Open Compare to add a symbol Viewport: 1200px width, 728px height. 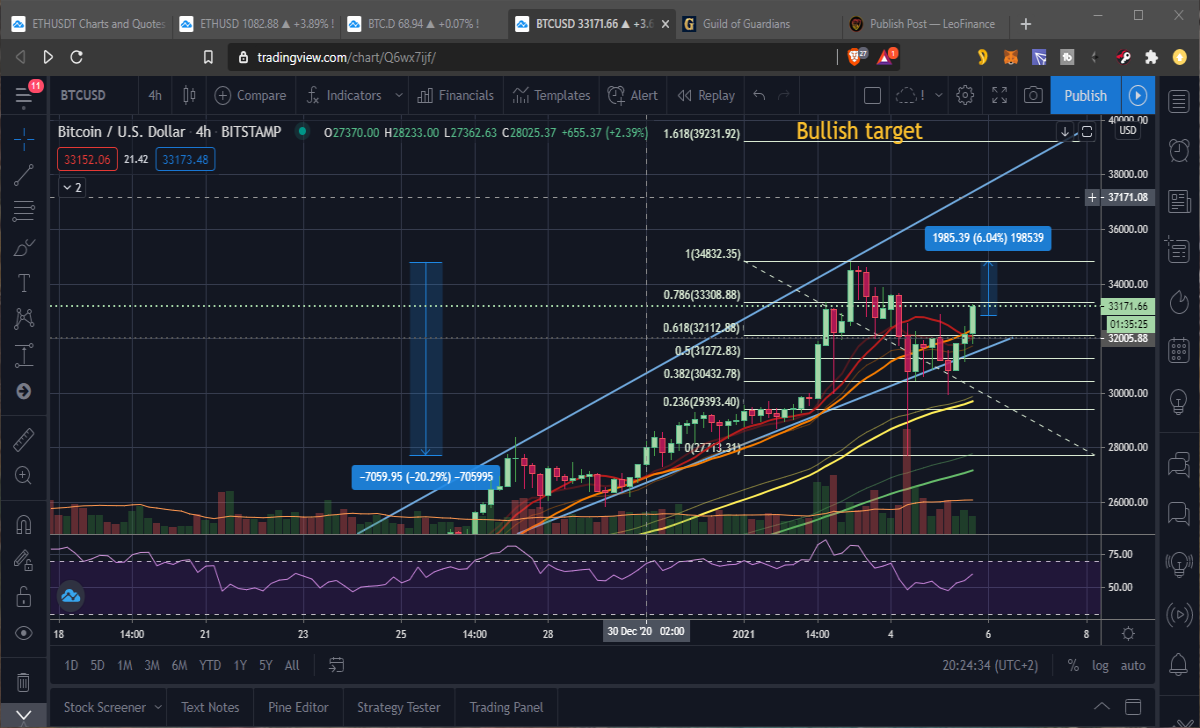click(x=250, y=96)
